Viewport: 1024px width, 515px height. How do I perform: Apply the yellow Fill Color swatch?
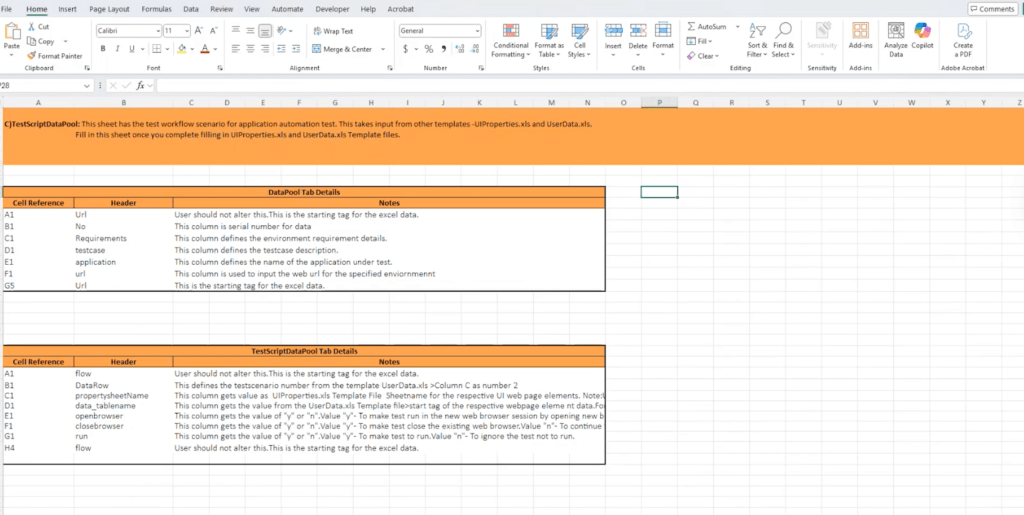point(182,48)
